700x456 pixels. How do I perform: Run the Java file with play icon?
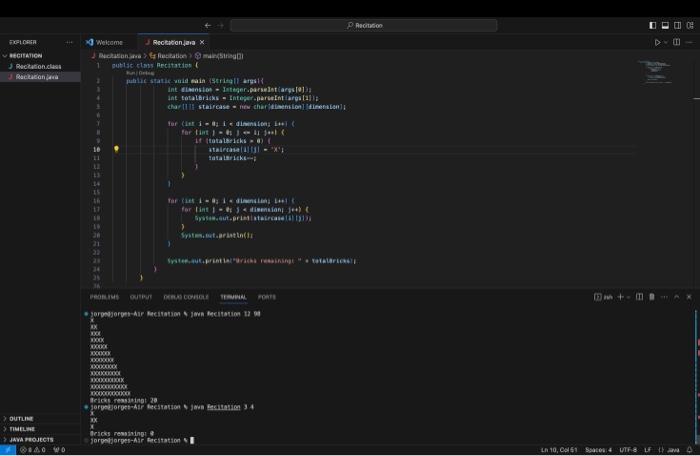click(657, 42)
